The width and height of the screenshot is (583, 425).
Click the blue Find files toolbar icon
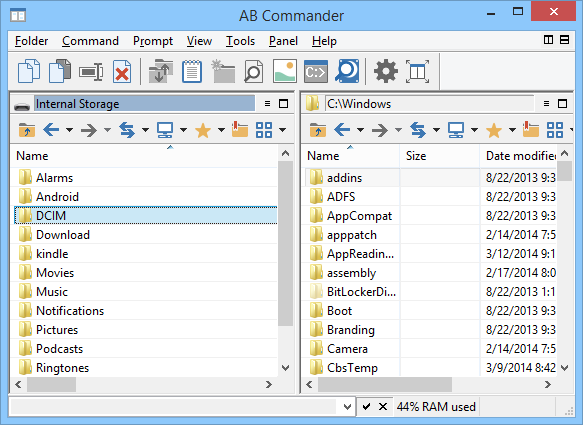(x=347, y=71)
